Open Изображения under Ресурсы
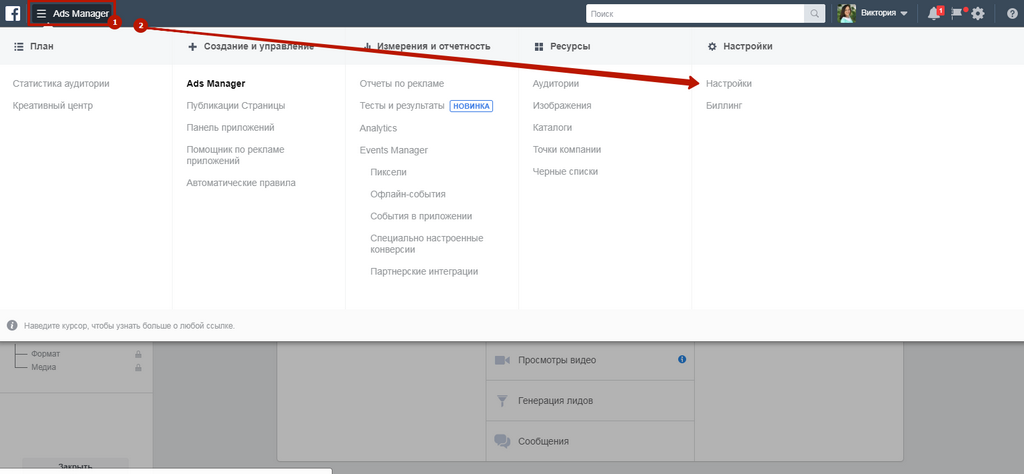The width and height of the screenshot is (1024, 474). click(562, 106)
